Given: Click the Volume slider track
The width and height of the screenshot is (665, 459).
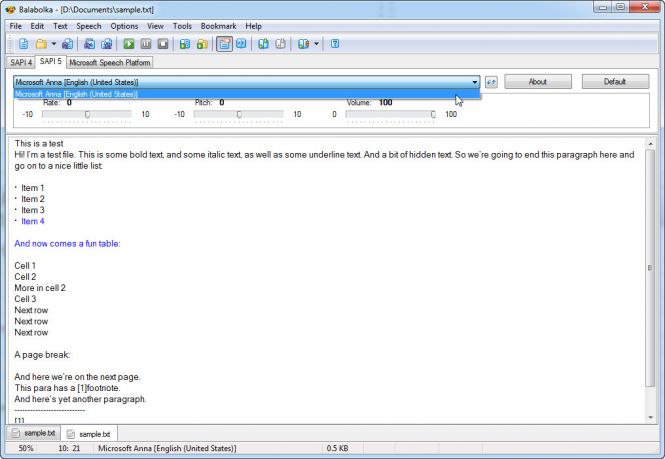Looking at the screenshot, I should [x=390, y=115].
